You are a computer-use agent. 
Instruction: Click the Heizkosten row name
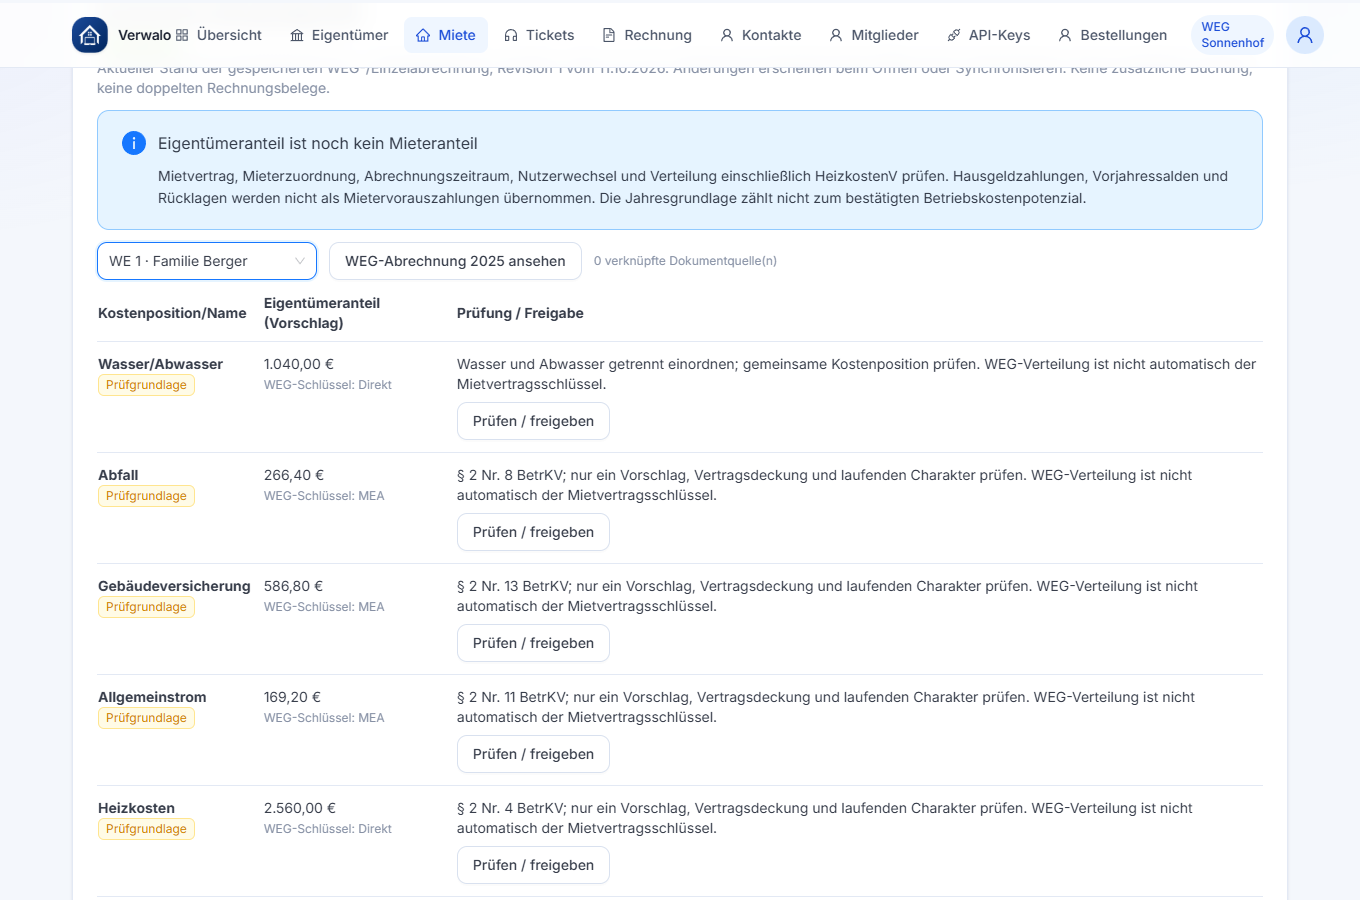tap(136, 808)
